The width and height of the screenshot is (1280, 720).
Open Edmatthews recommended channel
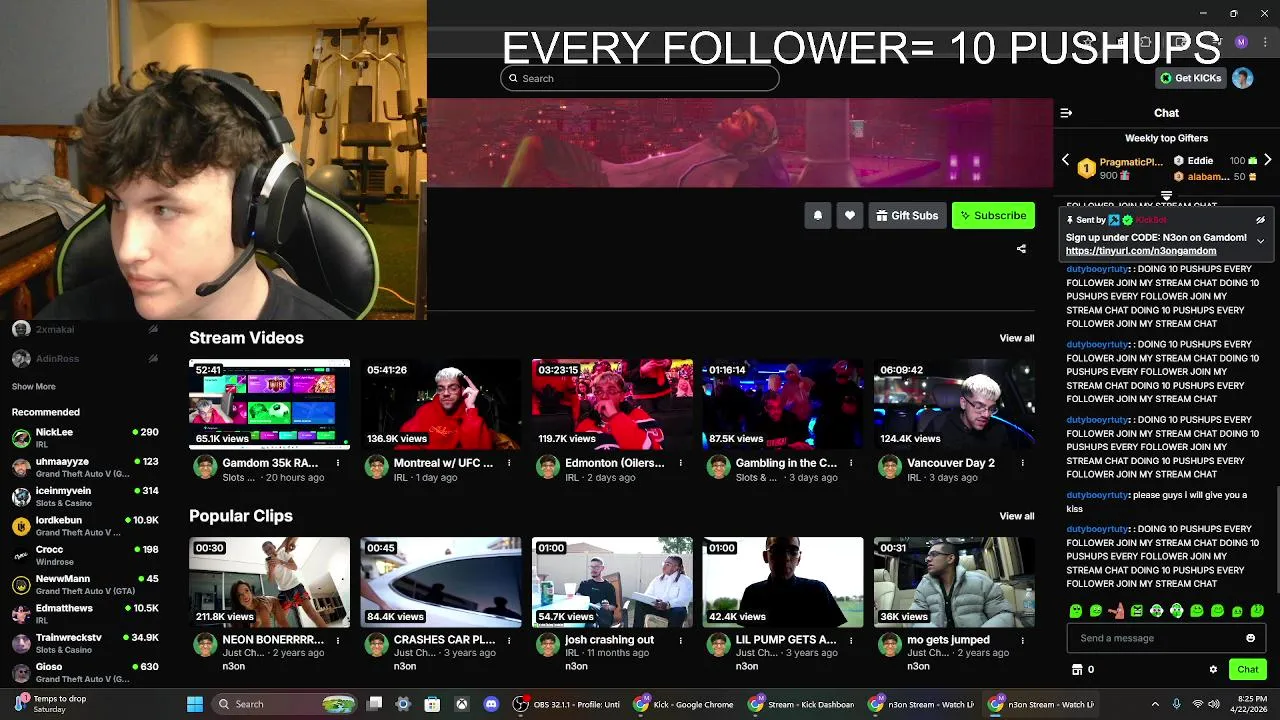pos(85,614)
